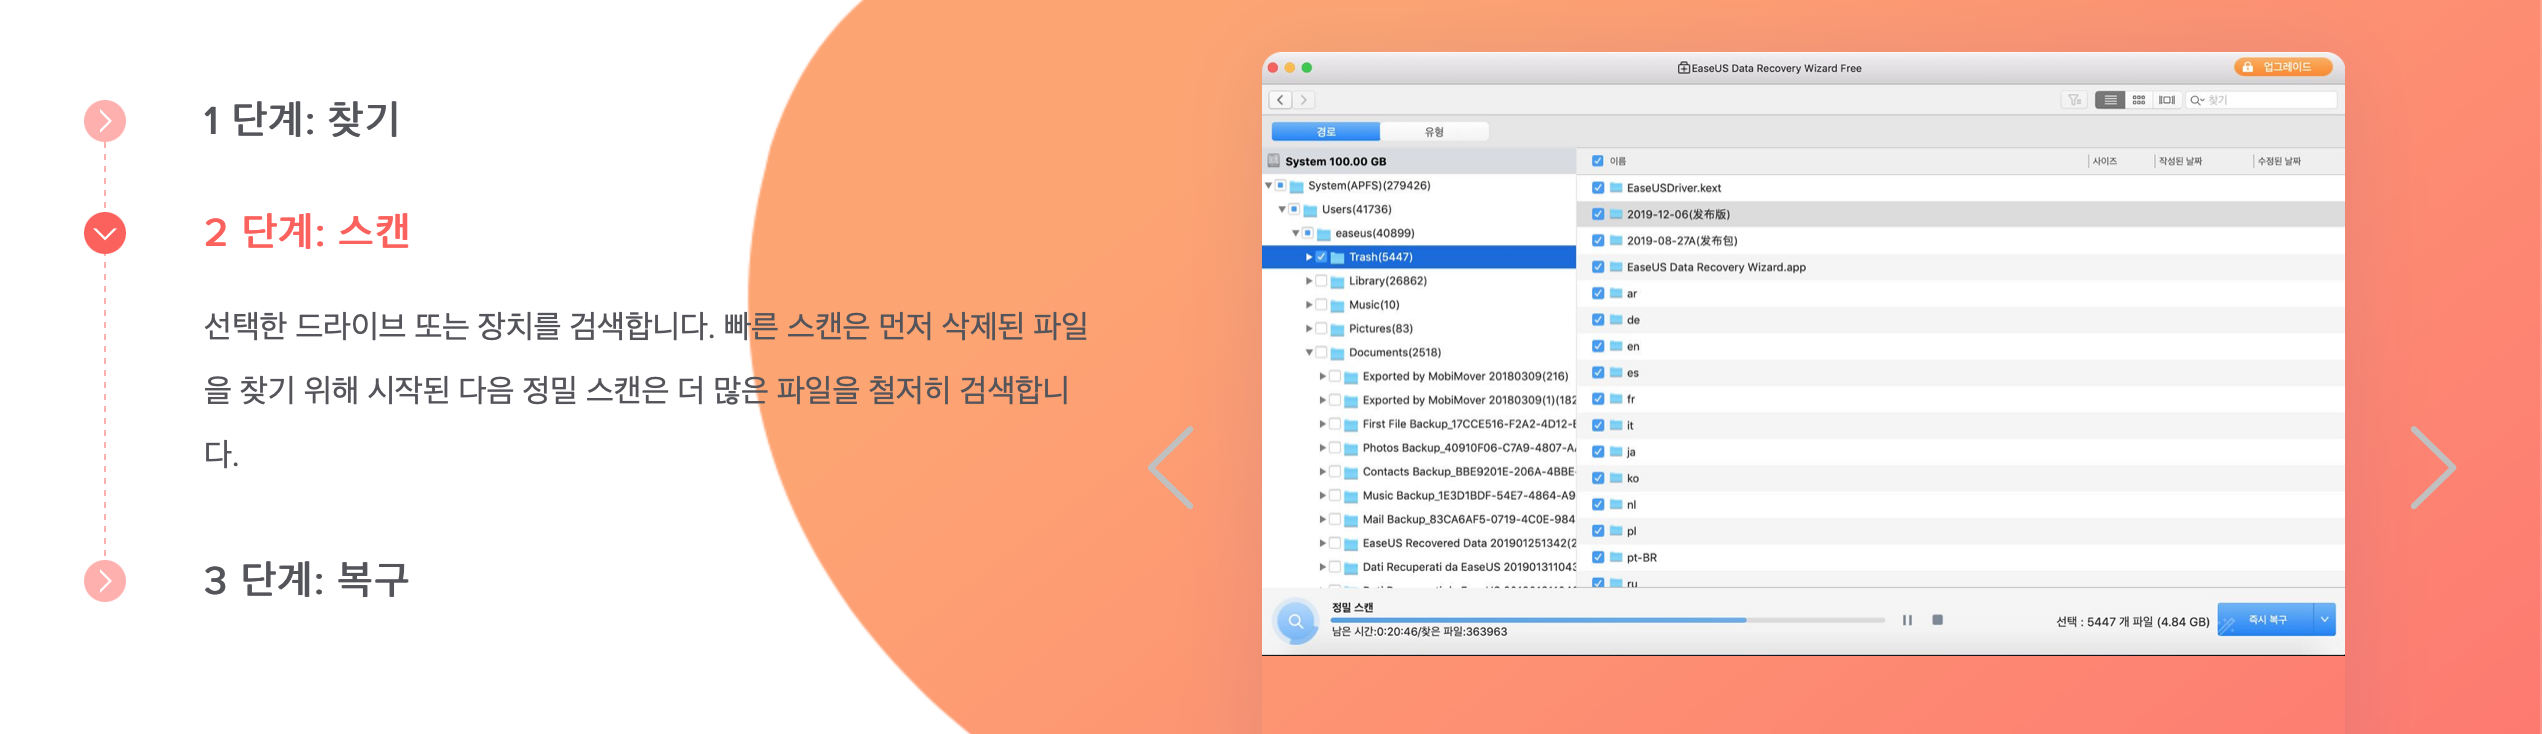Click the forward navigation arrow in toolbar
This screenshot has height=734, width=2542.
(1304, 100)
